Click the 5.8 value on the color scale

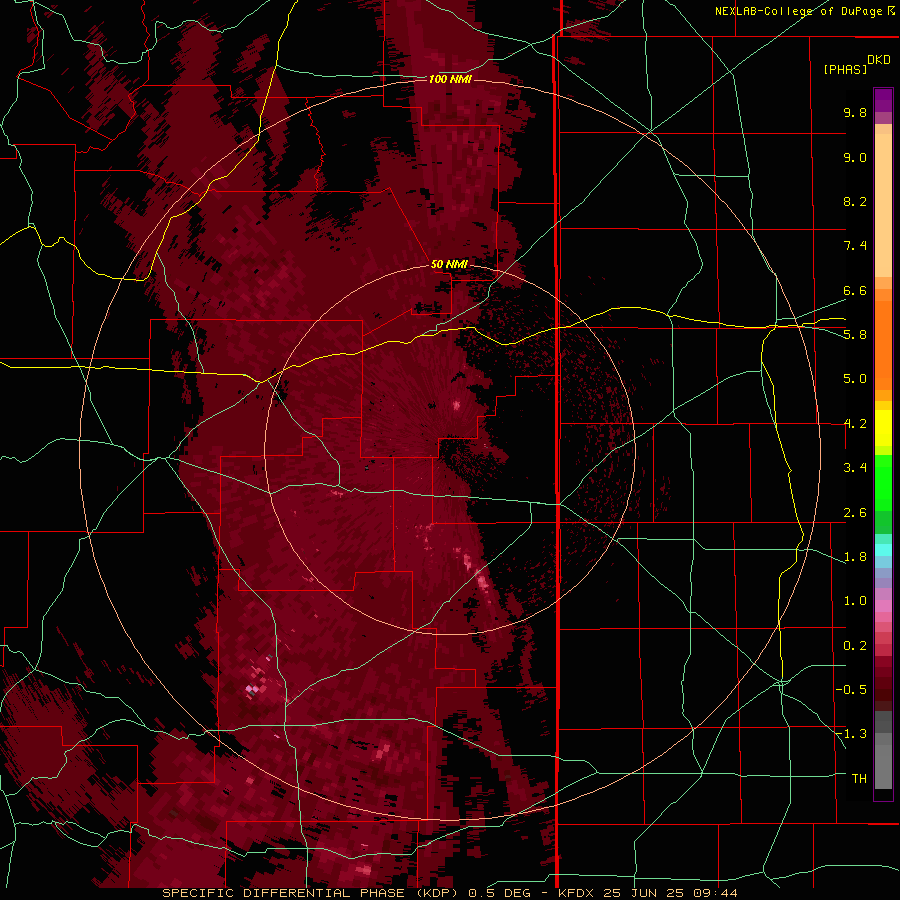pos(855,334)
